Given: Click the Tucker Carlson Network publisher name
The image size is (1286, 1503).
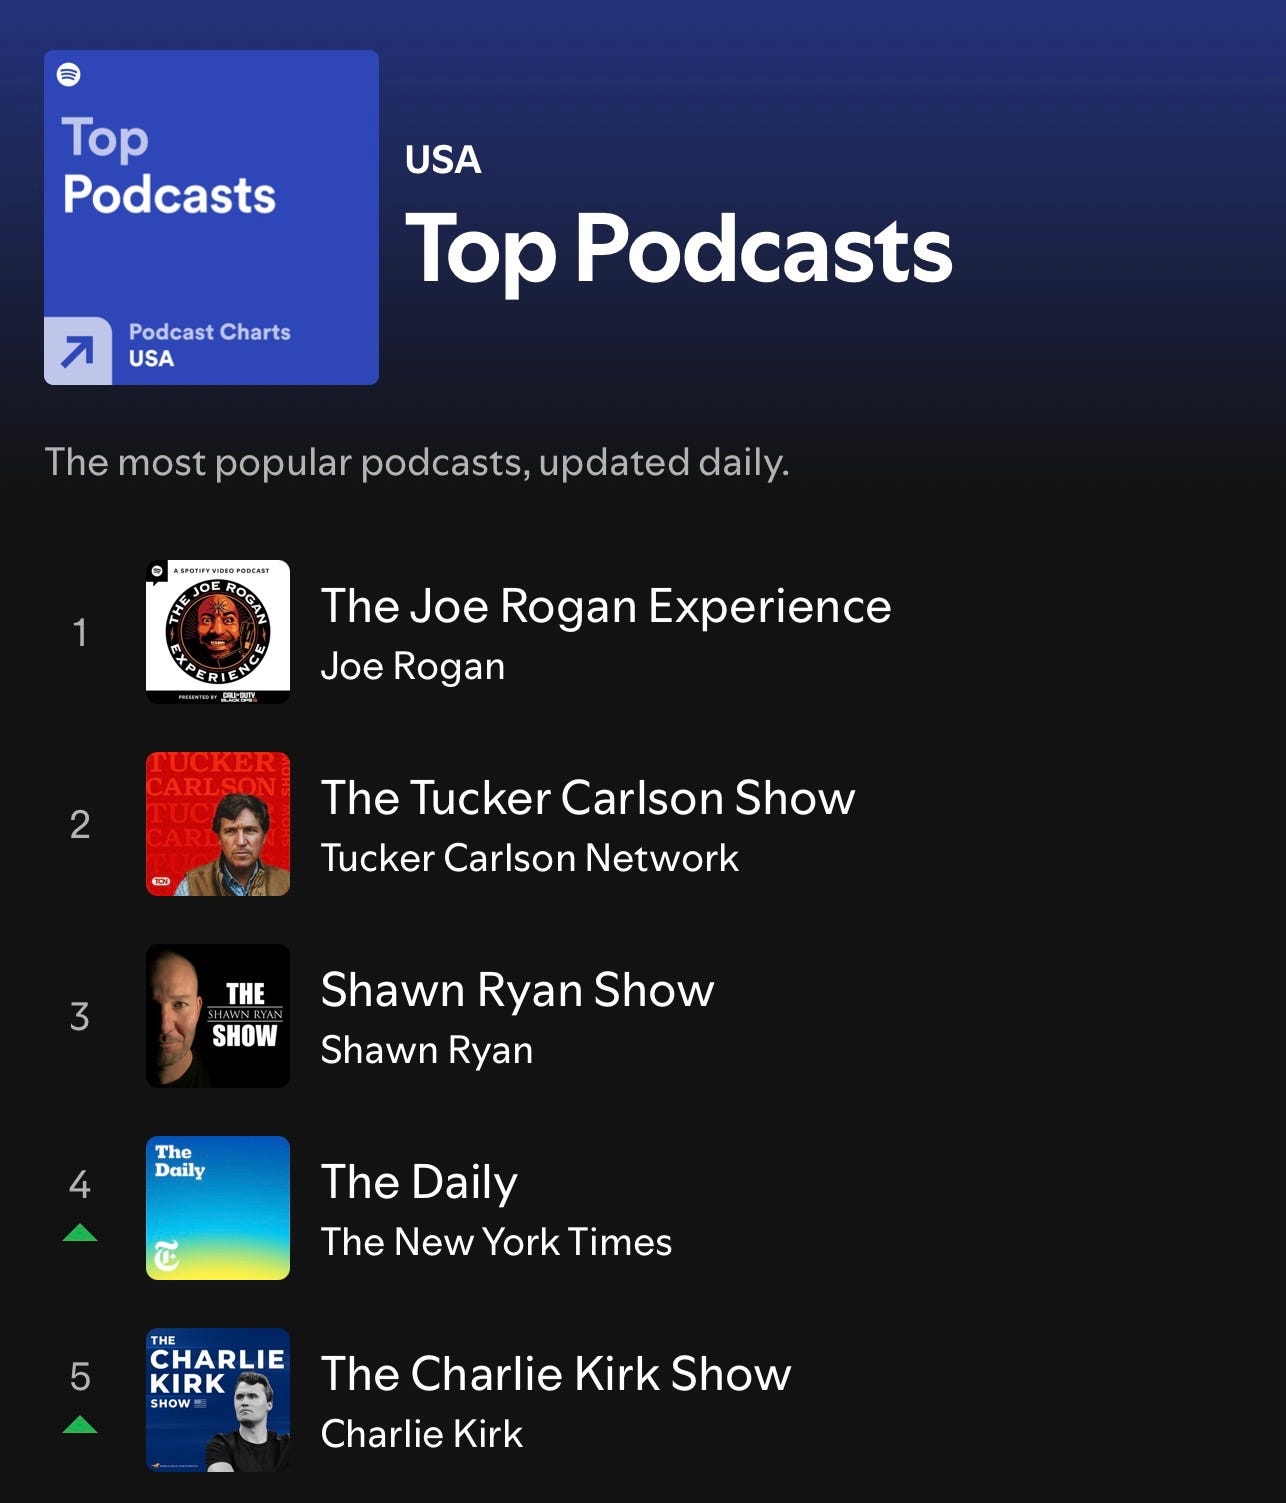Looking at the screenshot, I should click(530, 858).
